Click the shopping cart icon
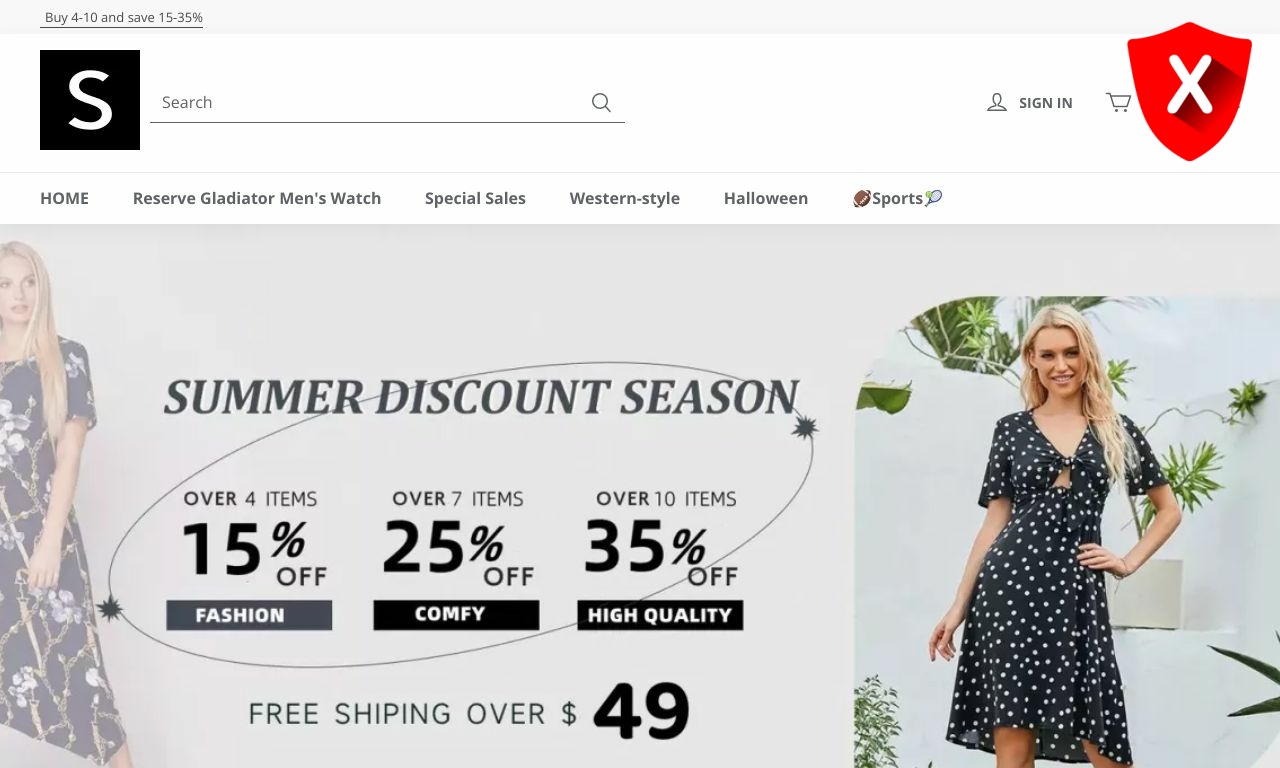1280x768 pixels. (1118, 102)
